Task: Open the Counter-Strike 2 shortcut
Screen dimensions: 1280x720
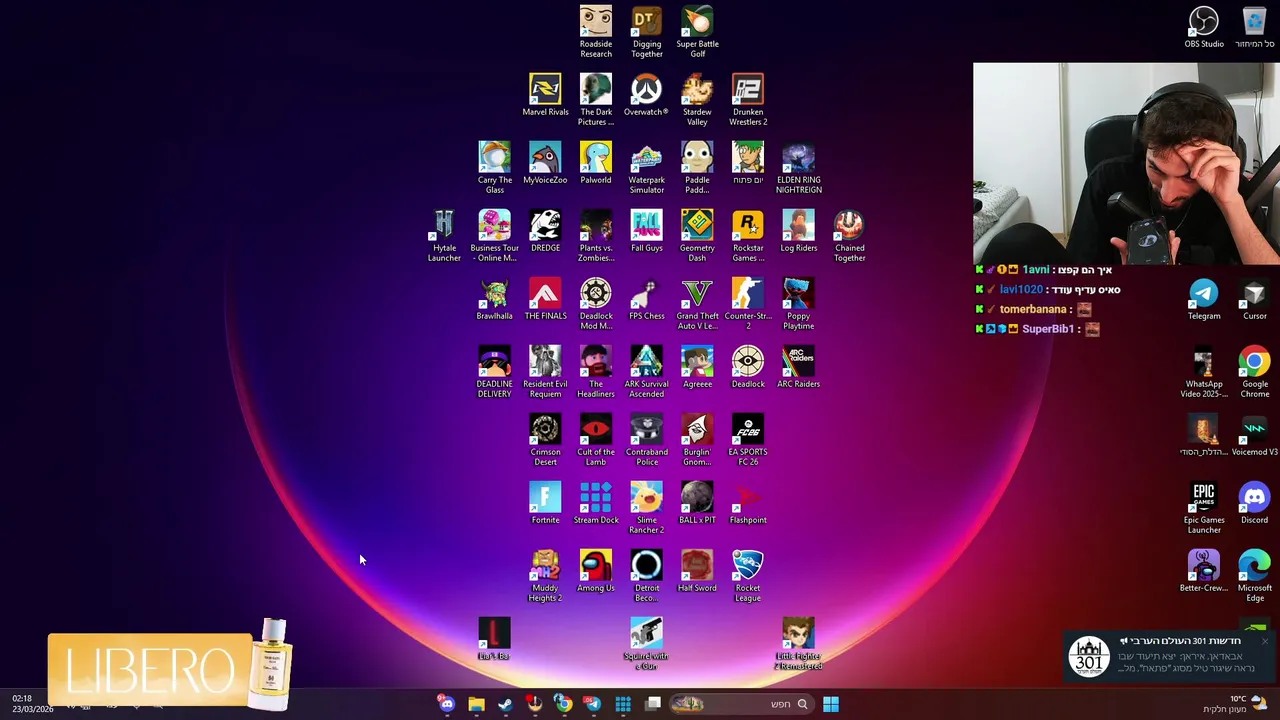Action: coord(748,304)
